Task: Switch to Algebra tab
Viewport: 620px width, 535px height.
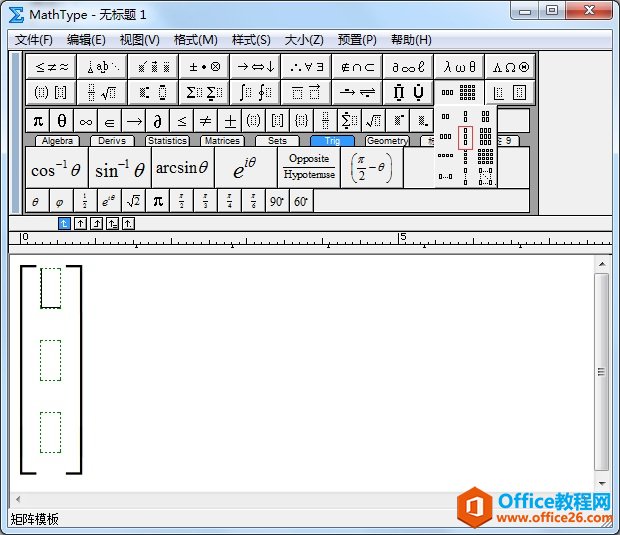Action: (x=57, y=141)
